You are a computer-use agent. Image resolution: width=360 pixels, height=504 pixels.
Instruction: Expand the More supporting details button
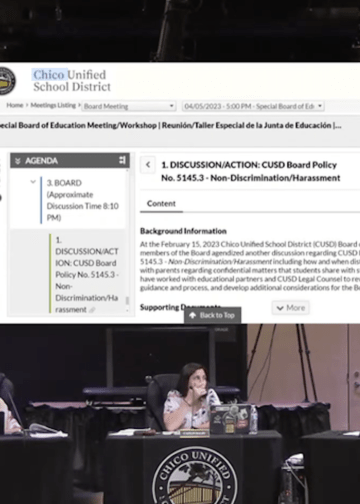pos(291,308)
